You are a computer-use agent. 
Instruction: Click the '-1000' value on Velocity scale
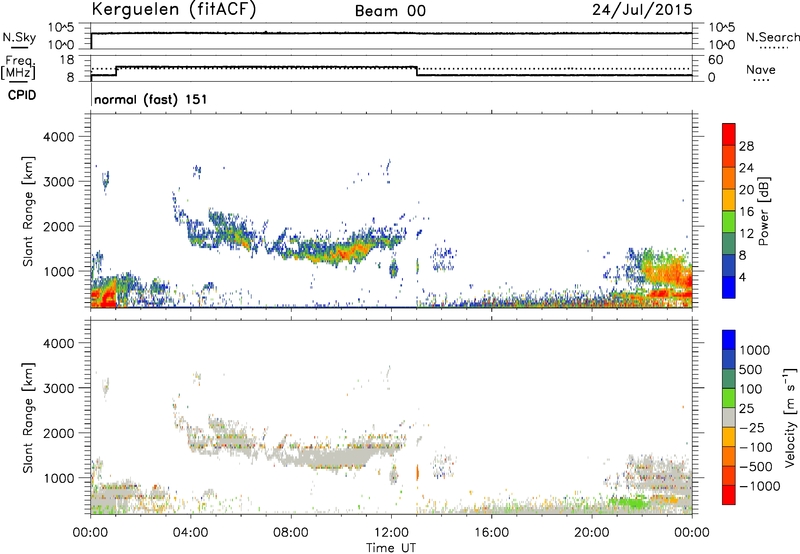(x=760, y=486)
